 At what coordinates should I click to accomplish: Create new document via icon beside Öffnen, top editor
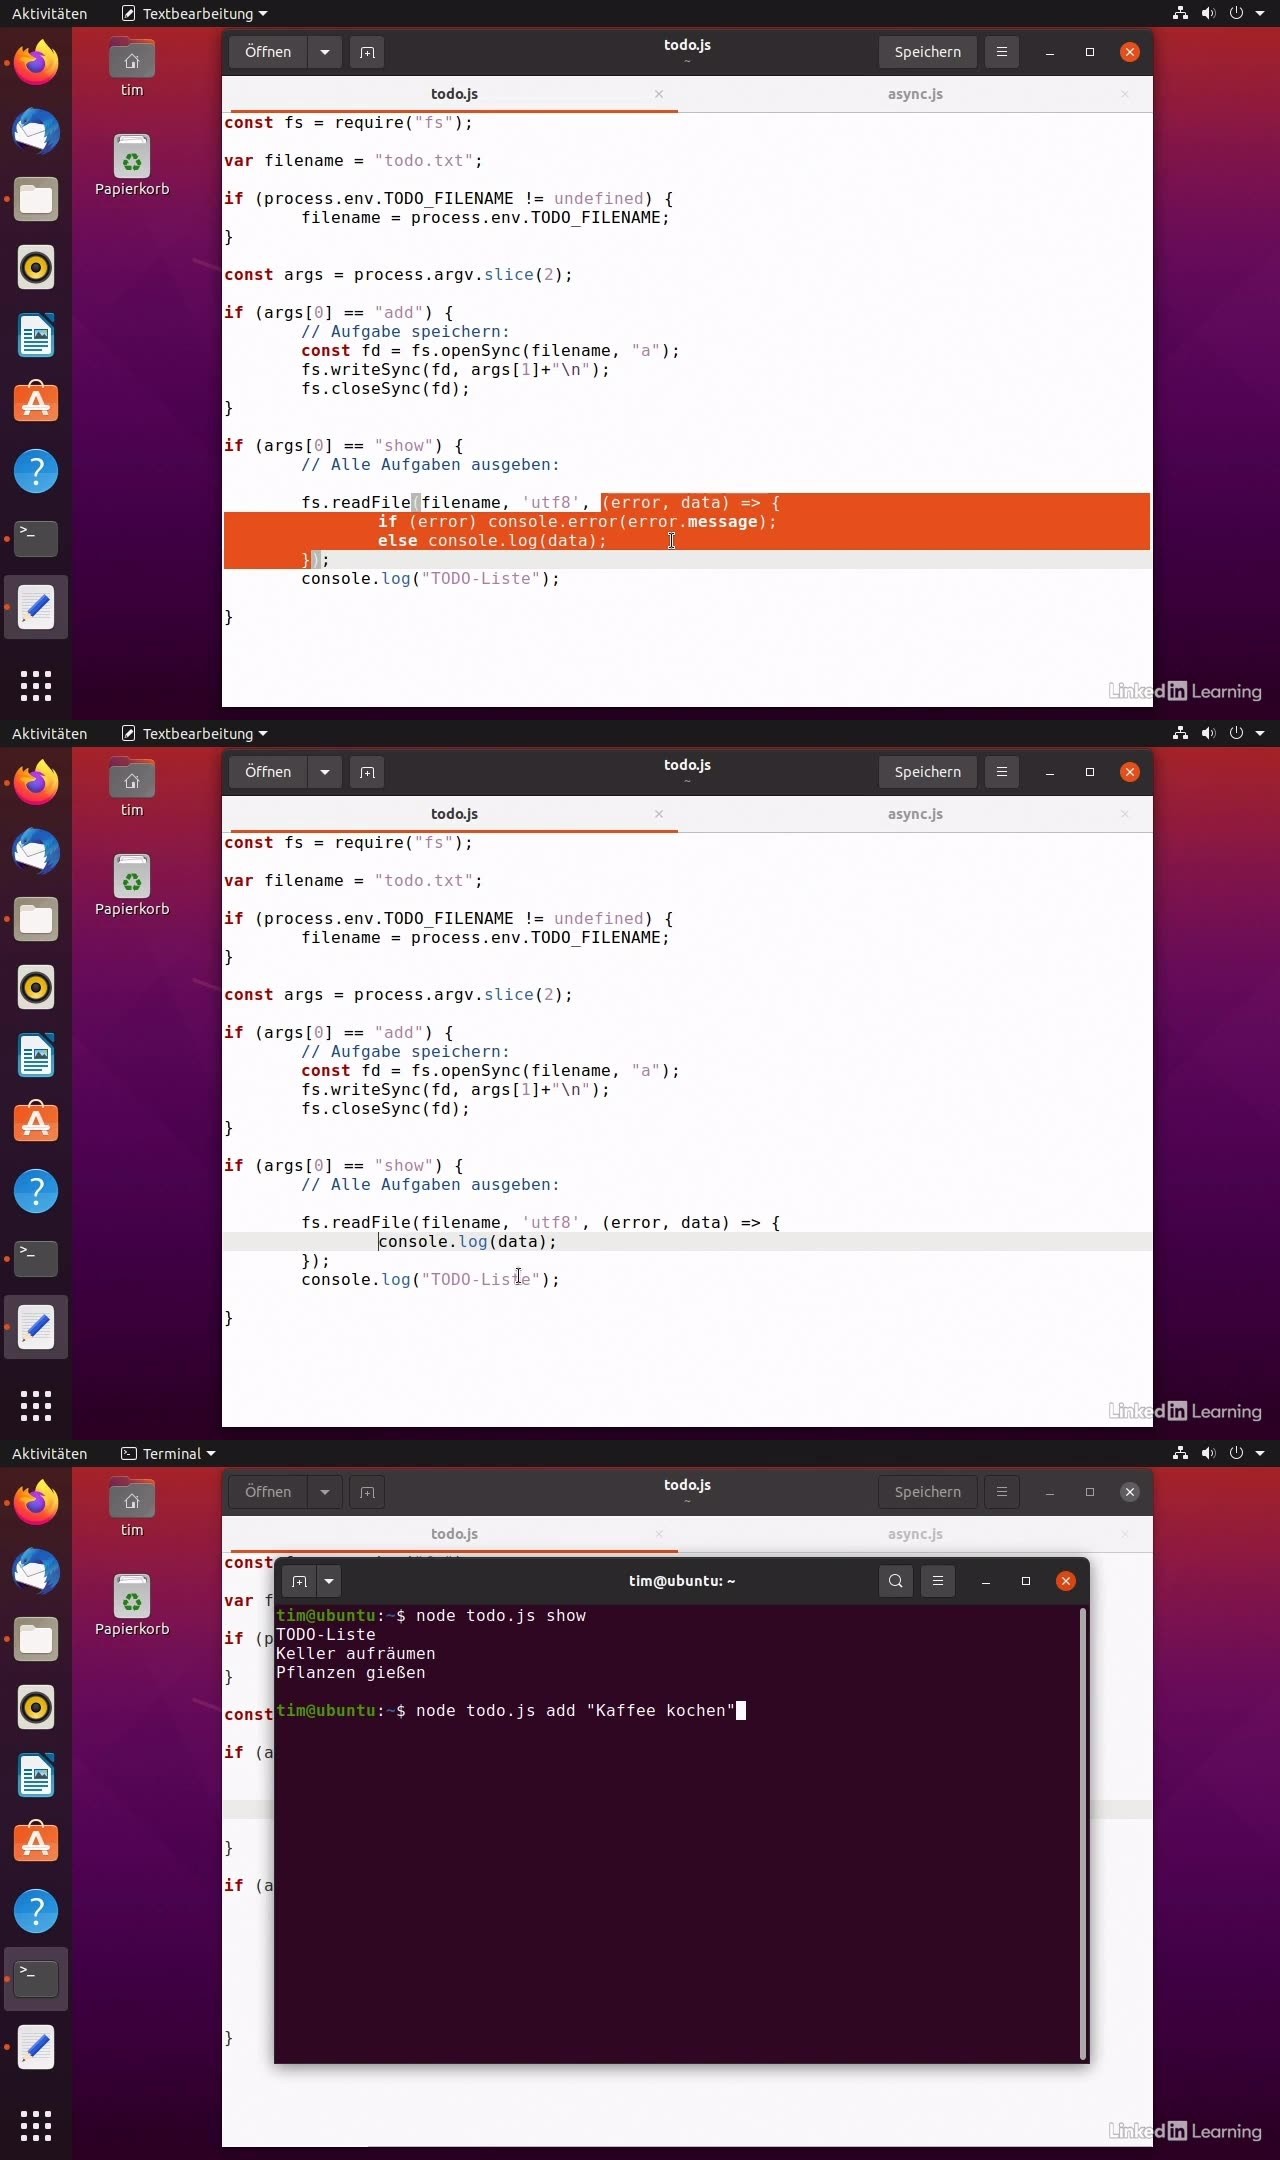[x=367, y=52]
